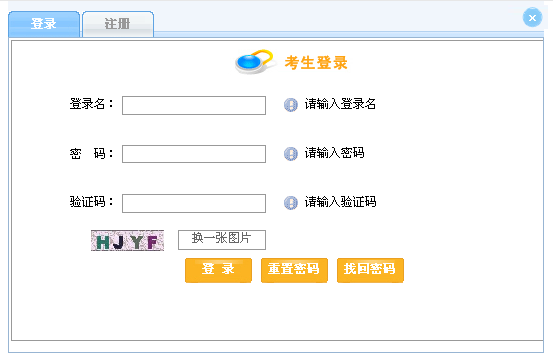Screen dimensions: 553x364
Task: Click the HJYF captcha image
Action: click(x=127, y=241)
